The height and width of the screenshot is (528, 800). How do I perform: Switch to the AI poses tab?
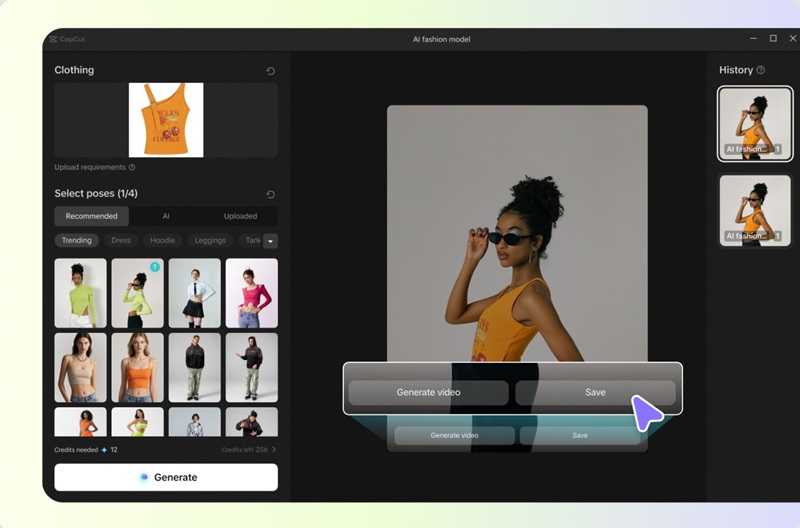coord(166,216)
